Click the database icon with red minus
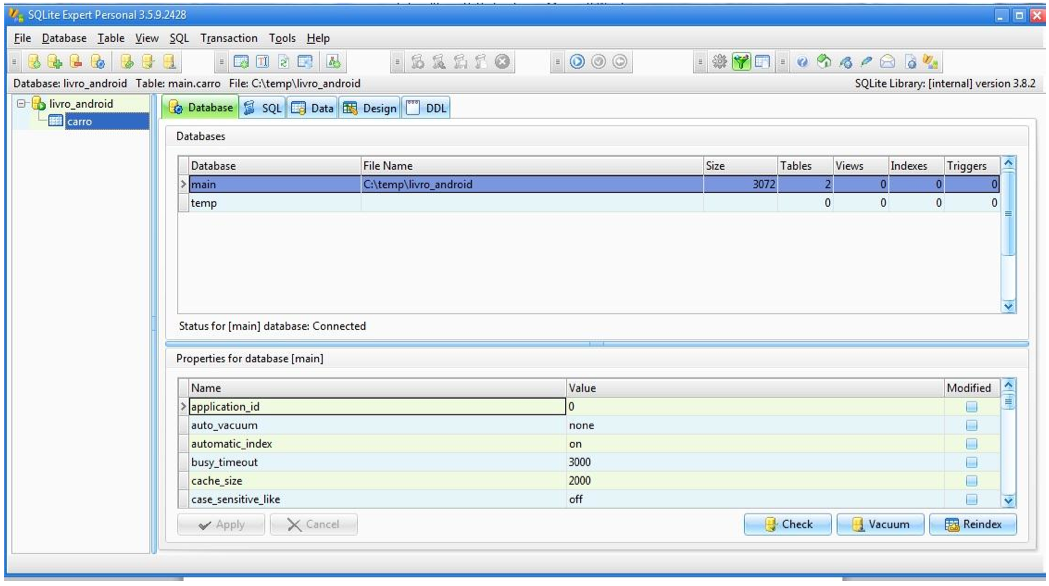This screenshot has width=1049, height=586. coord(76,62)
